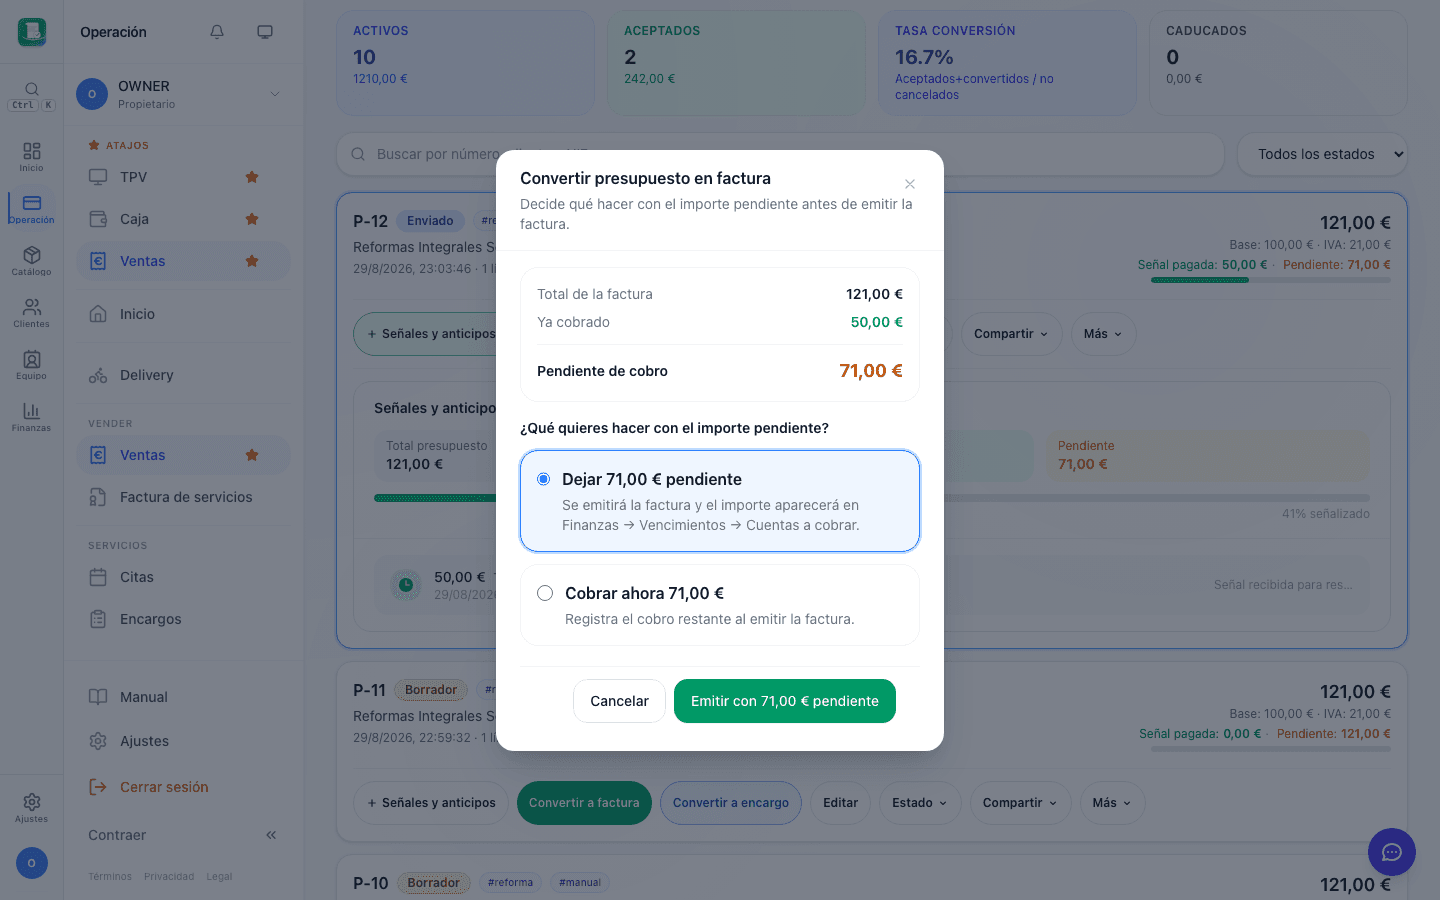This screenshot has height=900, width=1440.
Task: Expand the OWNER account dropdown
Action: (275, 94)
